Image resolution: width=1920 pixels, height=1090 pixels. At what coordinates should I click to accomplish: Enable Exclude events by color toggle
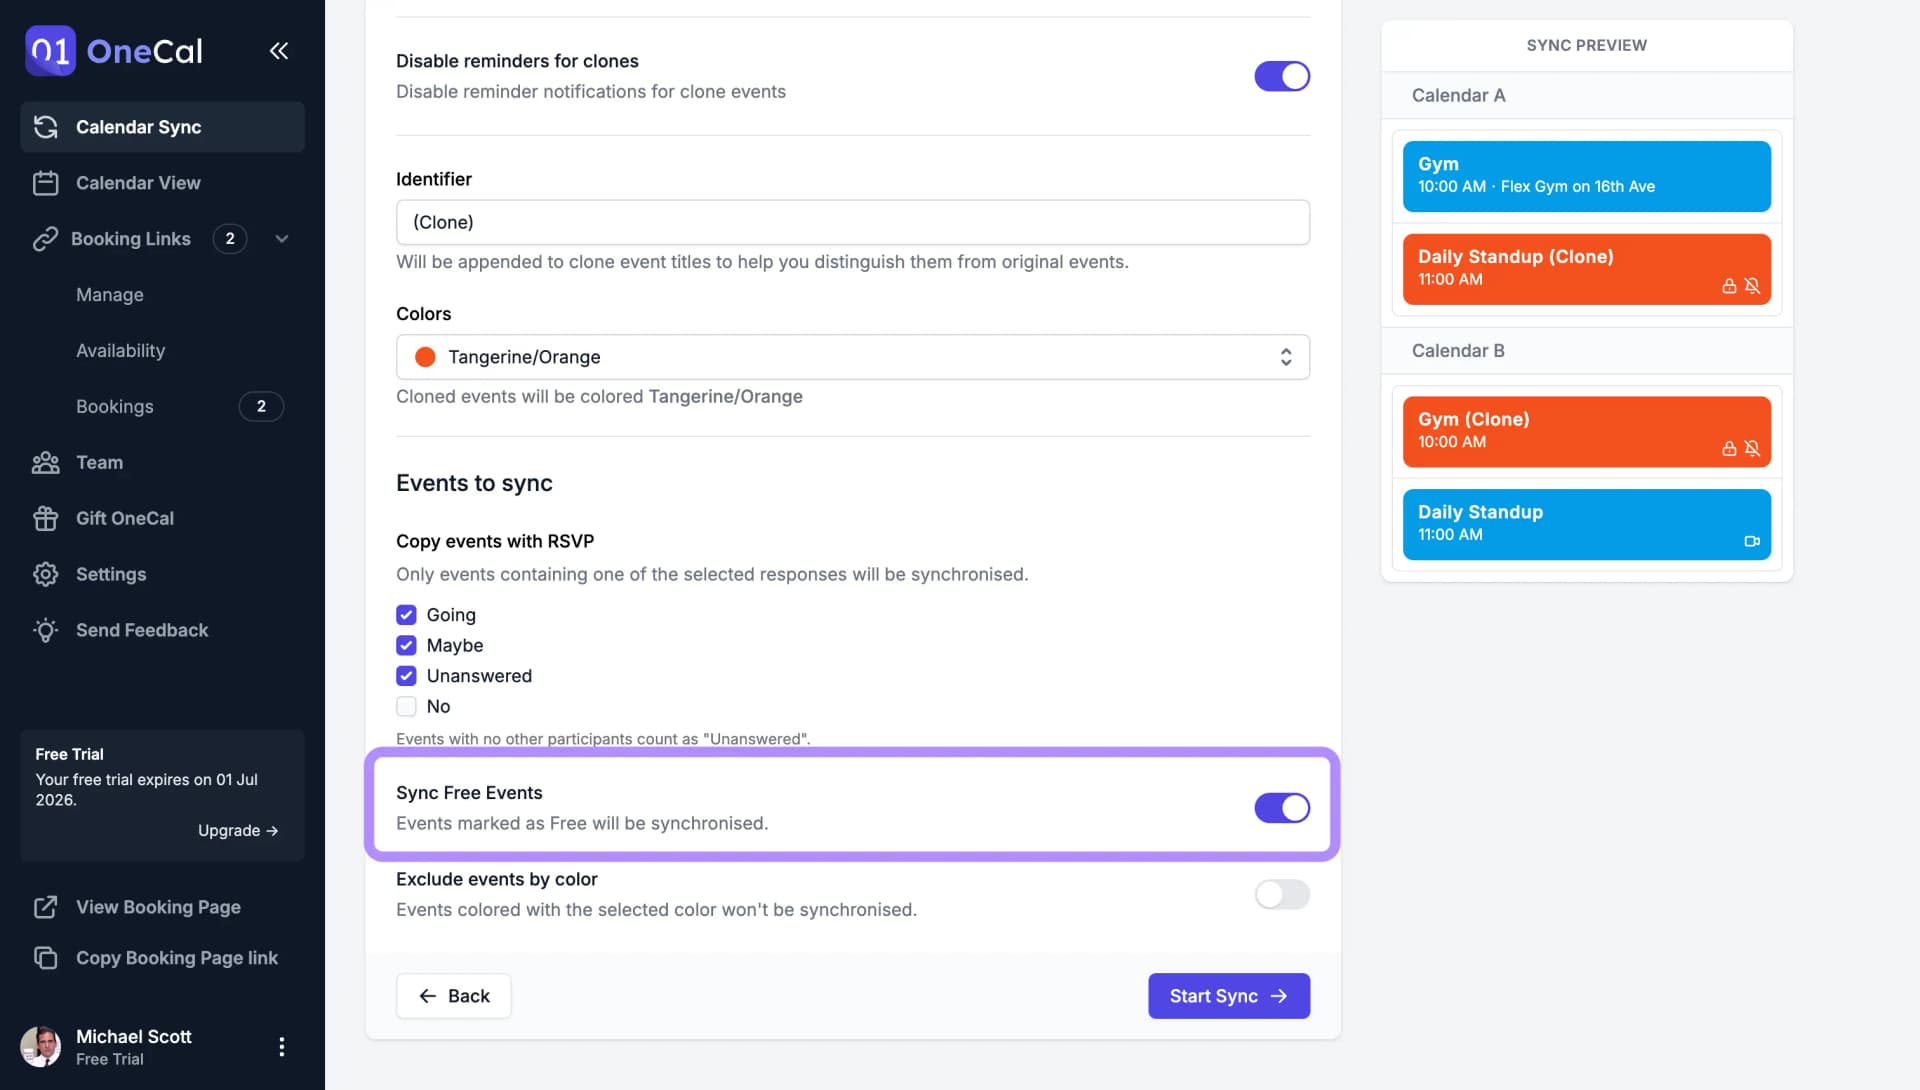[x=1281, y=894]
